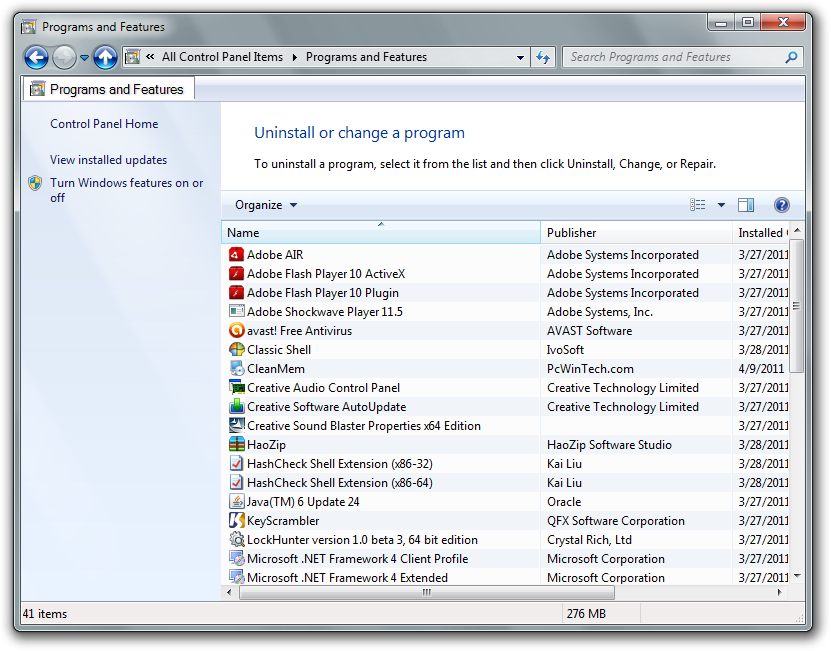
Task: Open the Help question mark icon
Action: pyautogui.click(x=781, y=205)
